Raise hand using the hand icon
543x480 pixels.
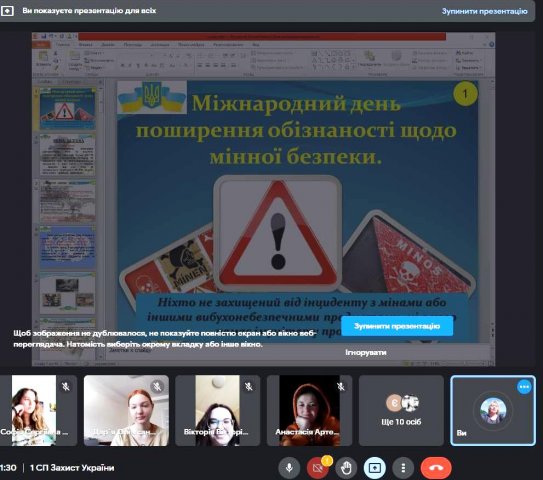[346, 468]
